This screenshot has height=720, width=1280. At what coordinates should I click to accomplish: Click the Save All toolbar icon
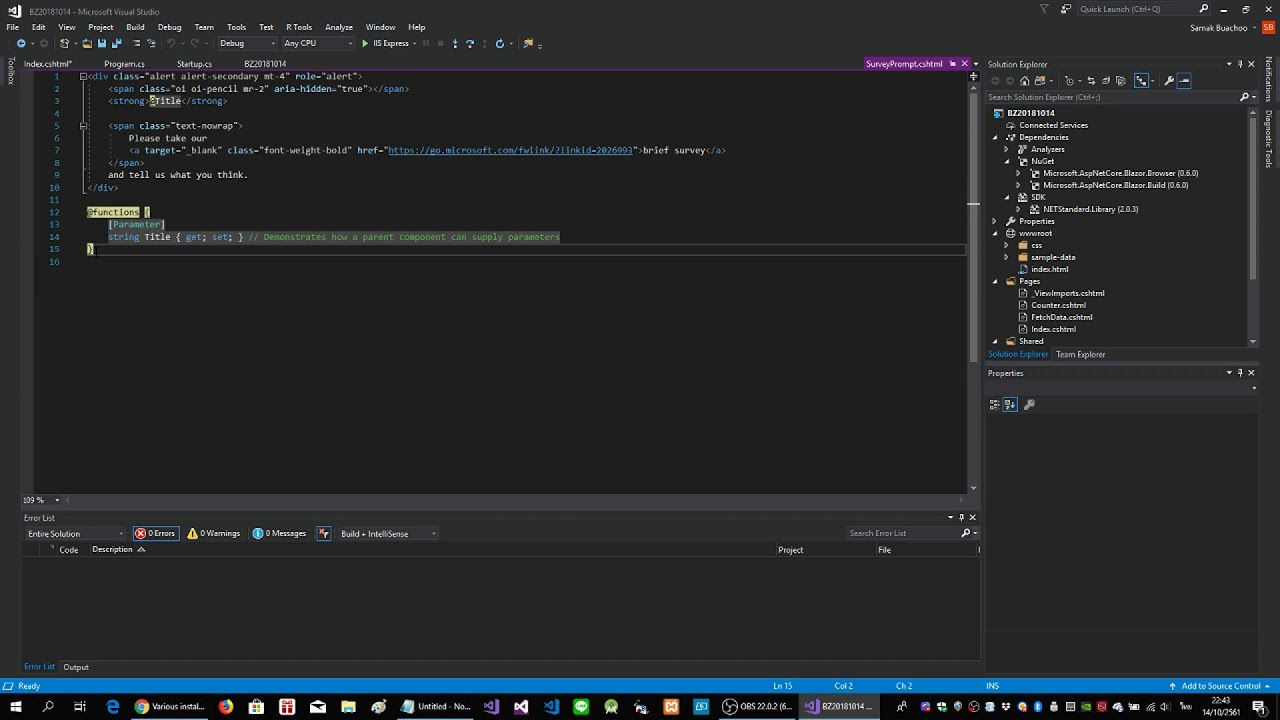[117, 43]
